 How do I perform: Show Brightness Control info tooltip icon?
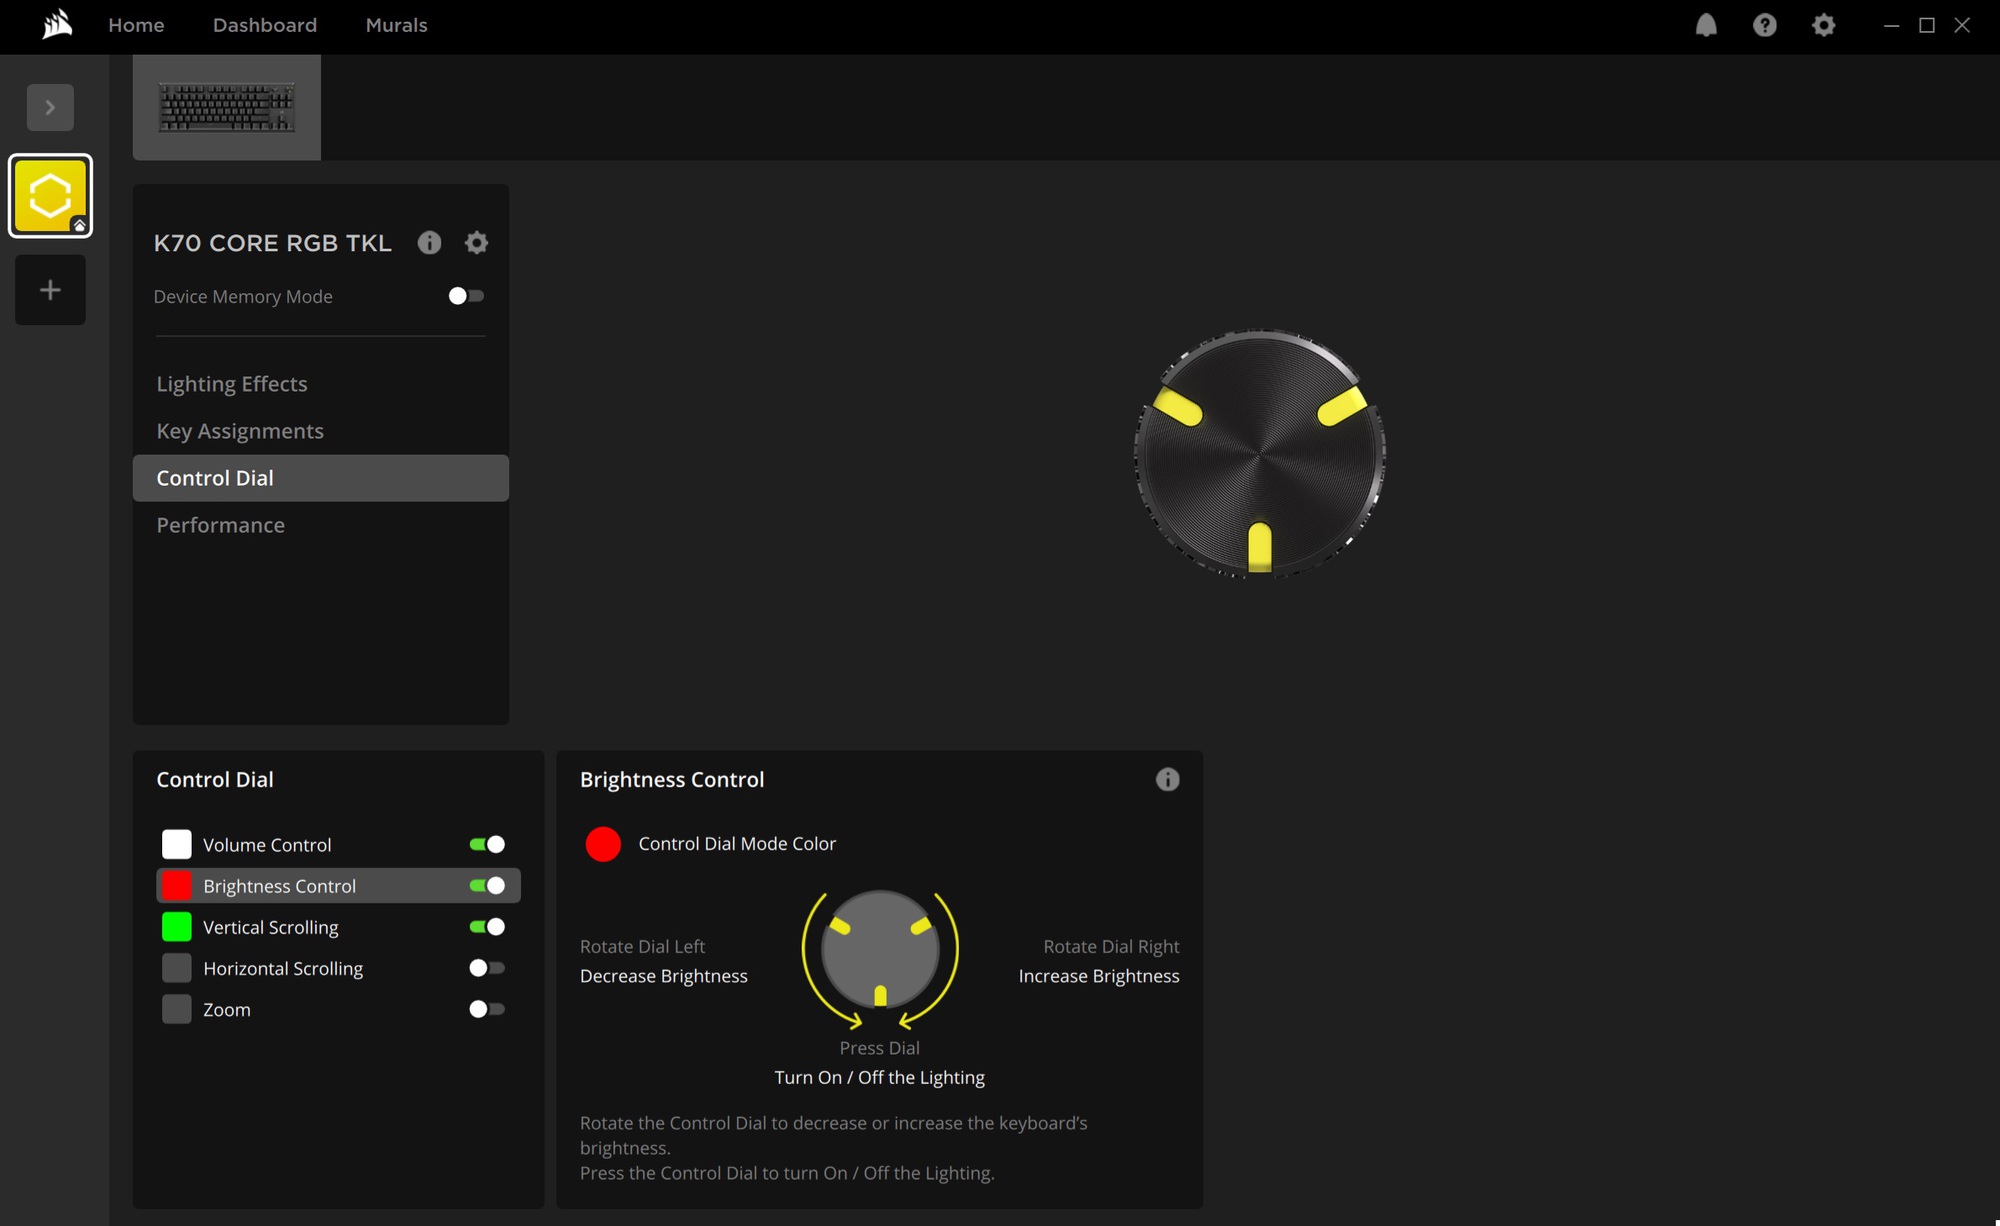(1167, 780)
